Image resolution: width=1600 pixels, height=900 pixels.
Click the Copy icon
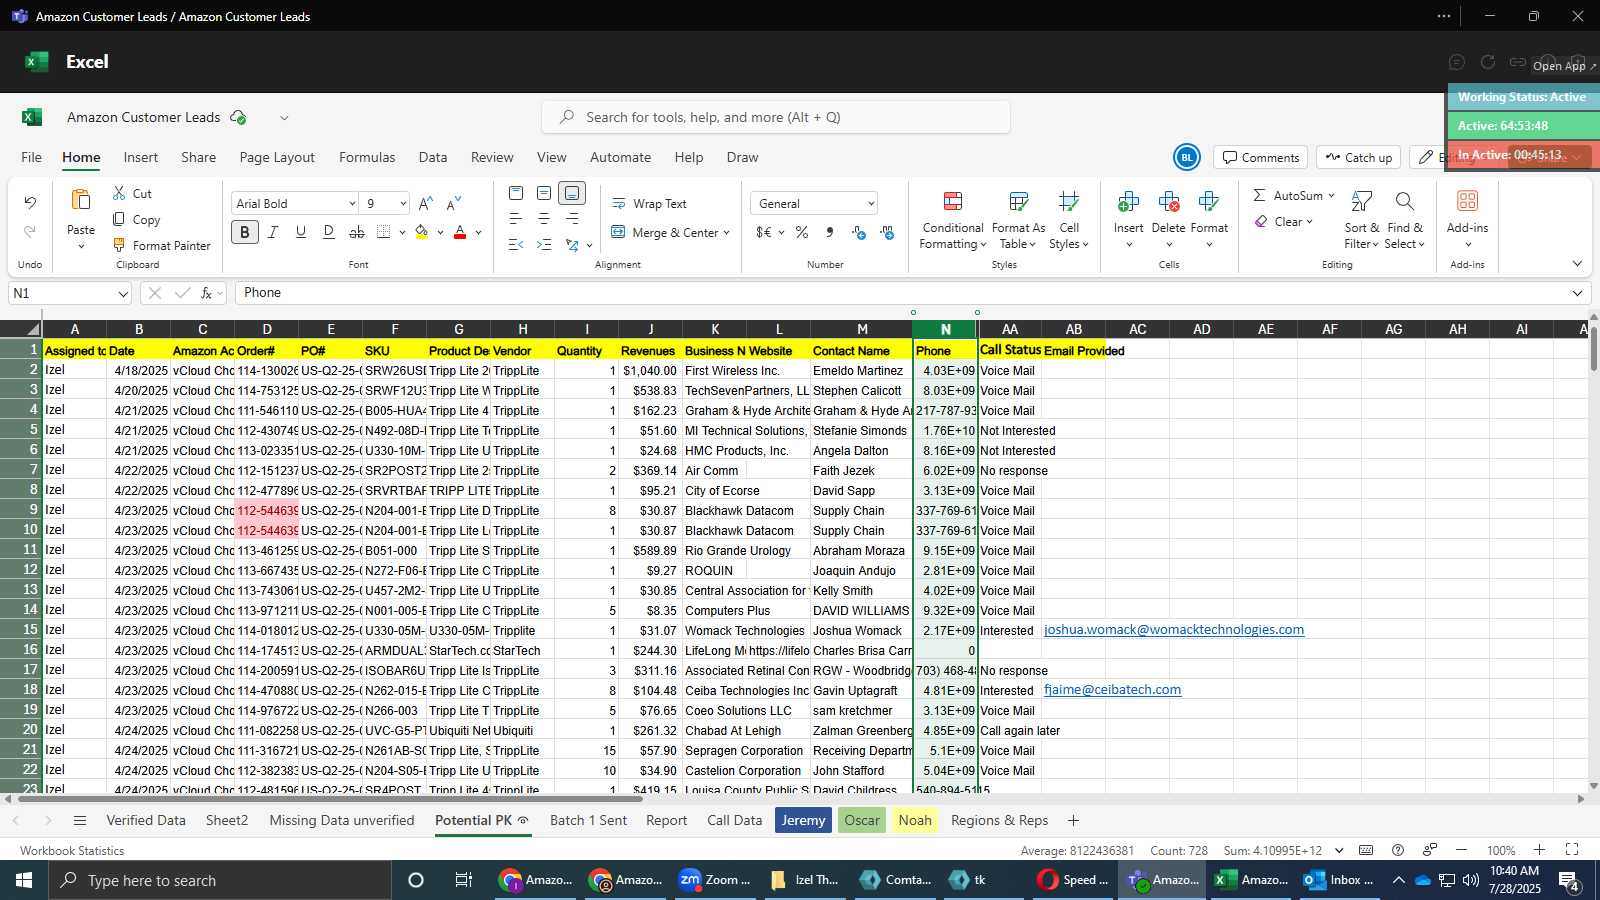tap(119, 219)
